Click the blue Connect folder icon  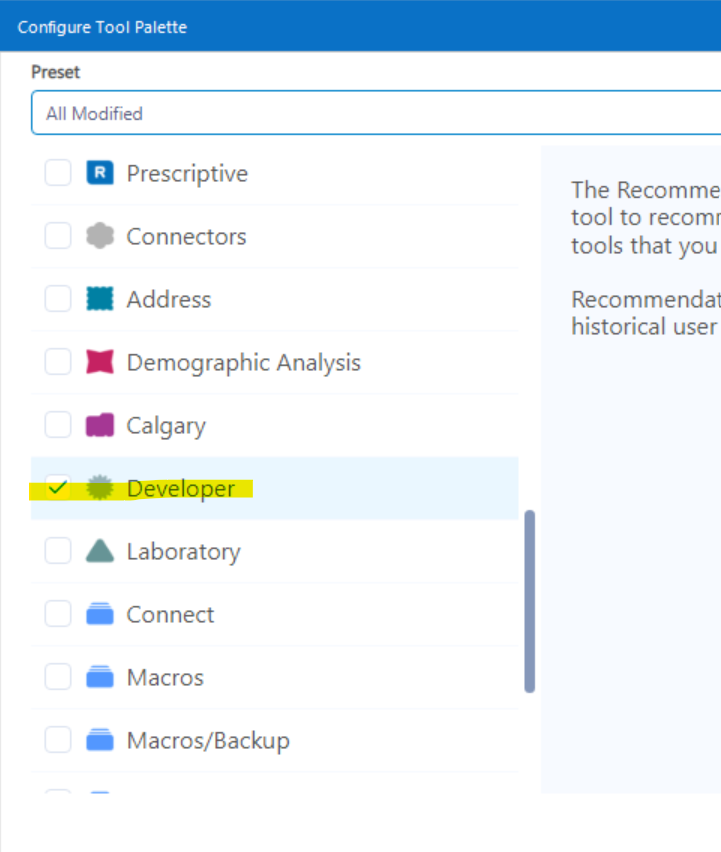[x=100, y=614]
